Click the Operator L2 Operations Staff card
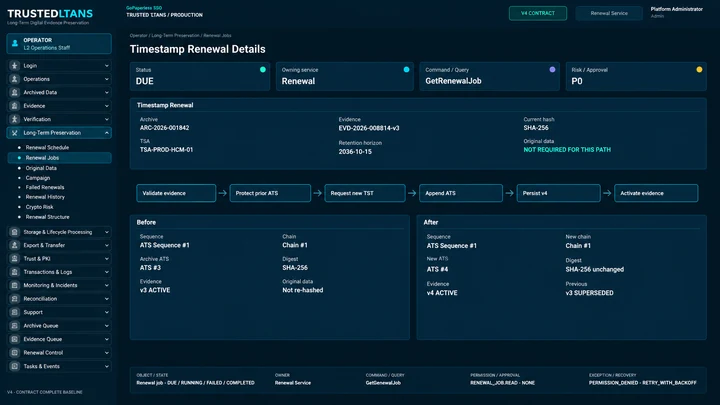The image size is (720, 405). pos(59,44)
